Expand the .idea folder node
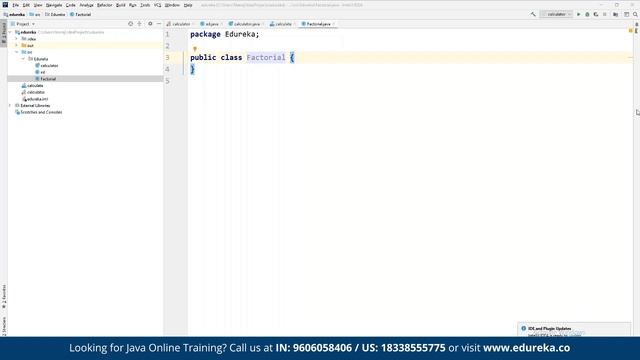This screenshot has height=360, width=640. [17, 39]
